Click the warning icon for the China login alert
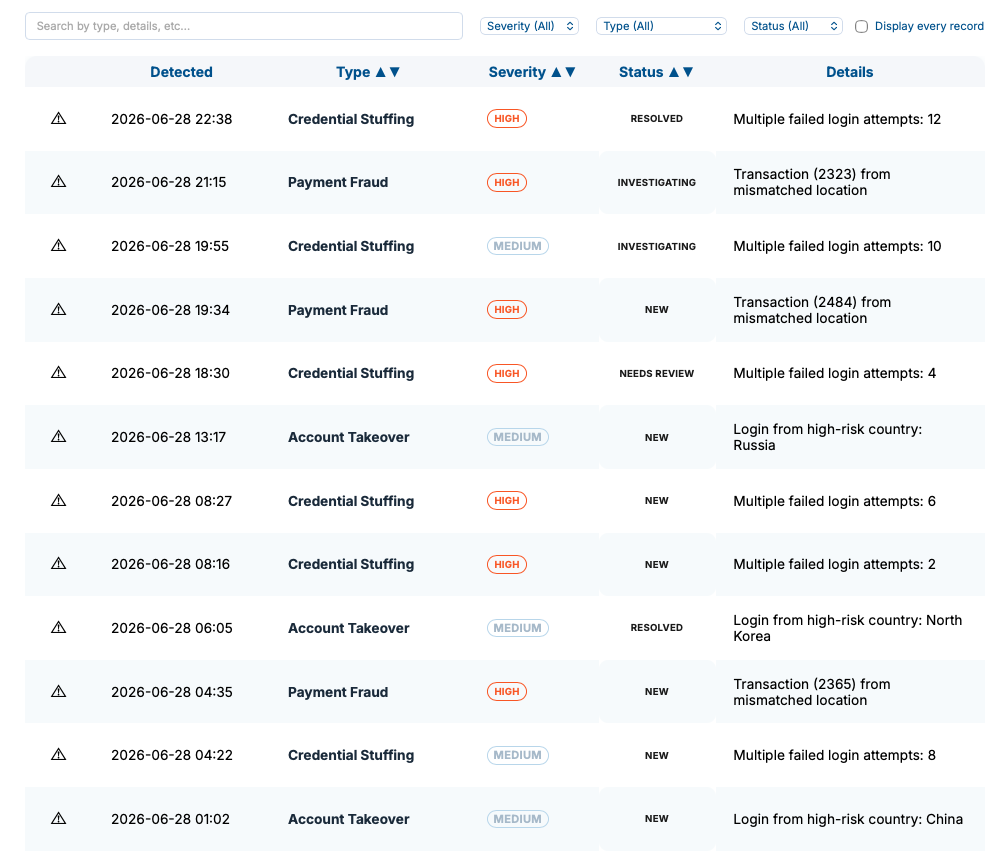This screenshot has height=859, width=1008. click(x=58, y=818)
